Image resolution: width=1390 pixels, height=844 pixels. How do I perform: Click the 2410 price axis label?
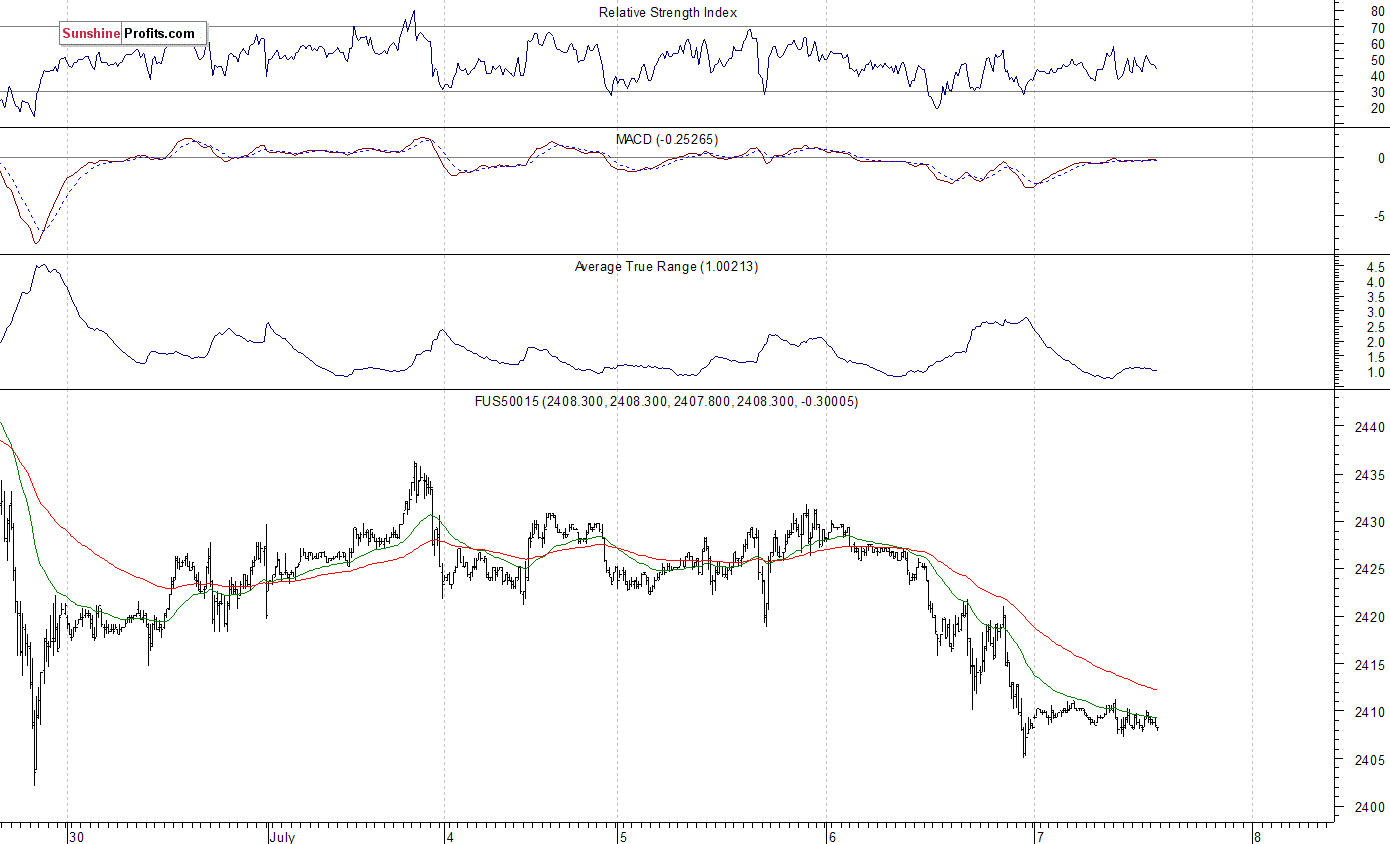[x=1369, y=712]
